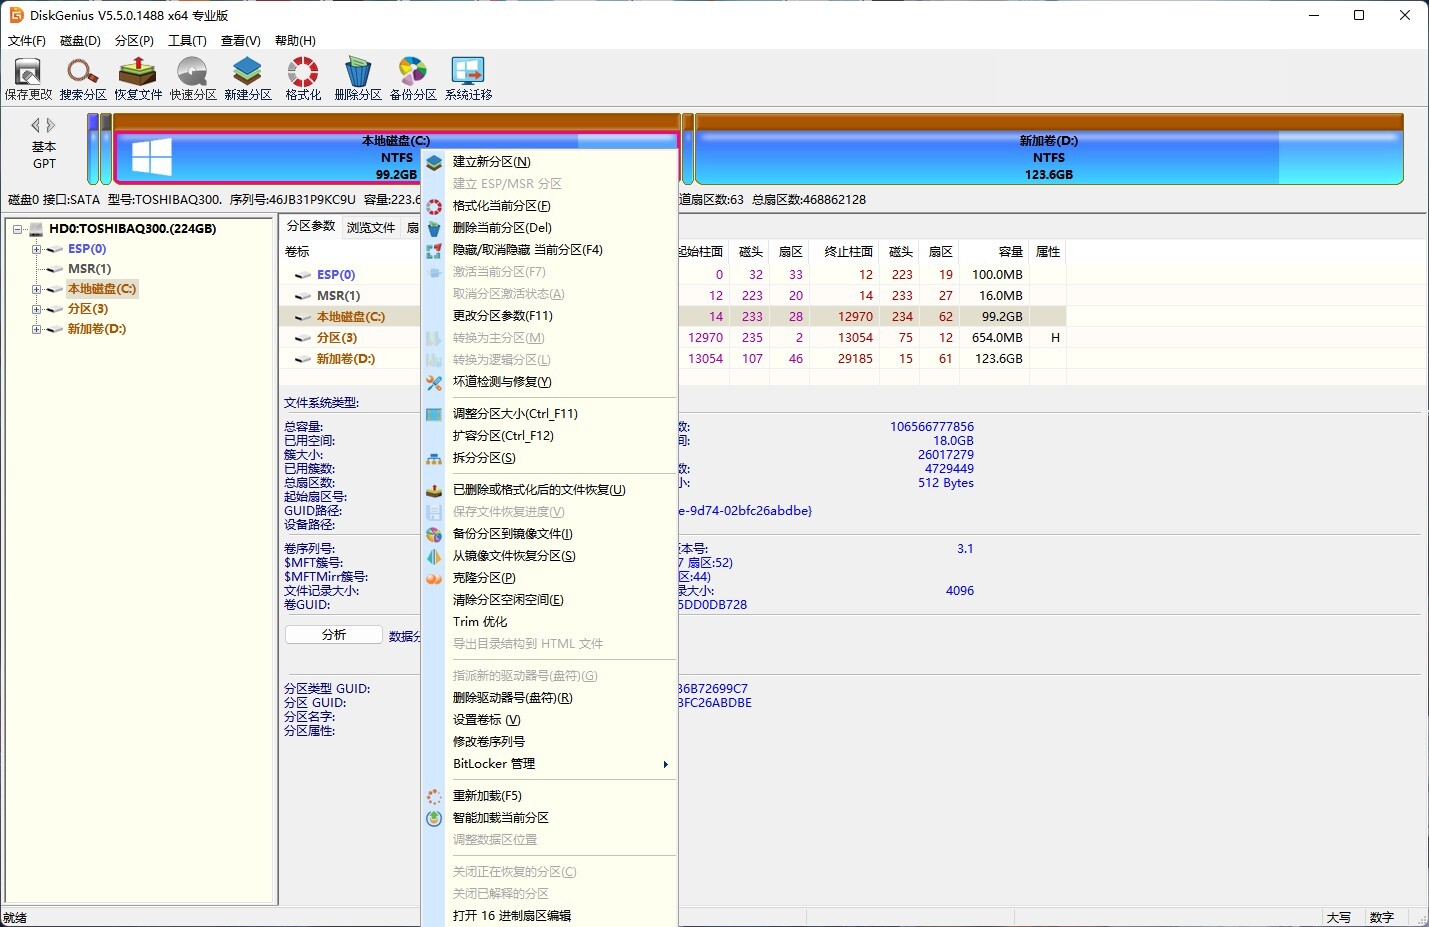This screenshot has height=927, width=1429.
Task: Open the 搜索分区 magnifier tool
Action: point(82,78)
